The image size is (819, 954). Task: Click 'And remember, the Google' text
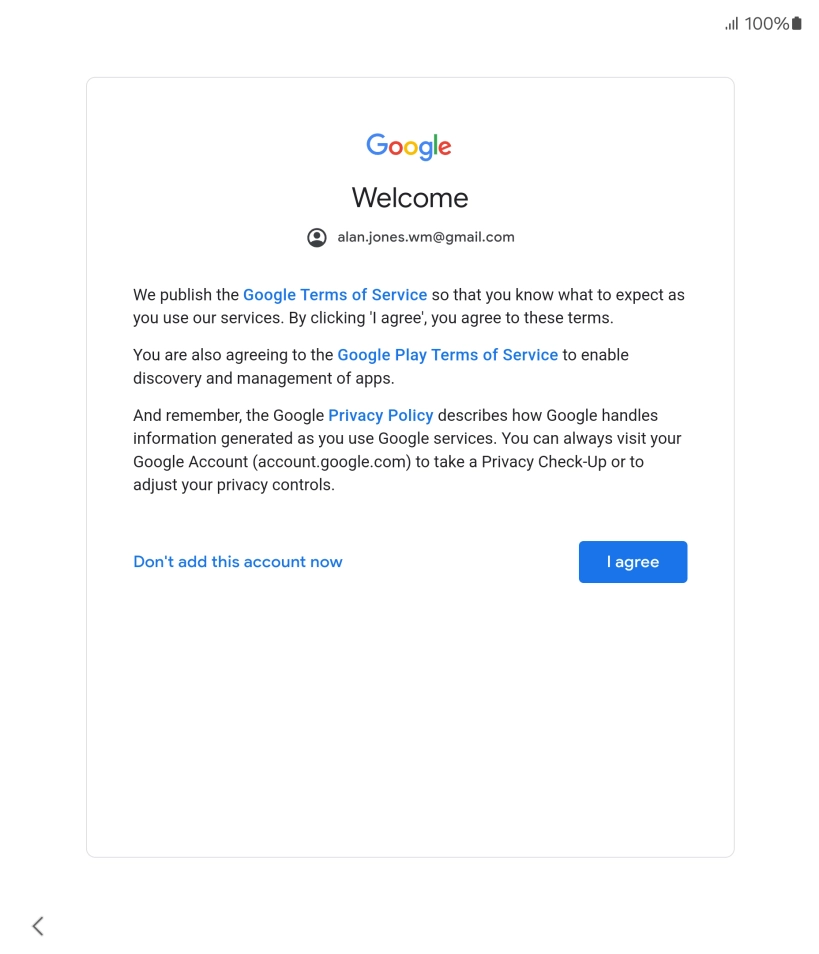pyautogui.click(x=228, y=416)
